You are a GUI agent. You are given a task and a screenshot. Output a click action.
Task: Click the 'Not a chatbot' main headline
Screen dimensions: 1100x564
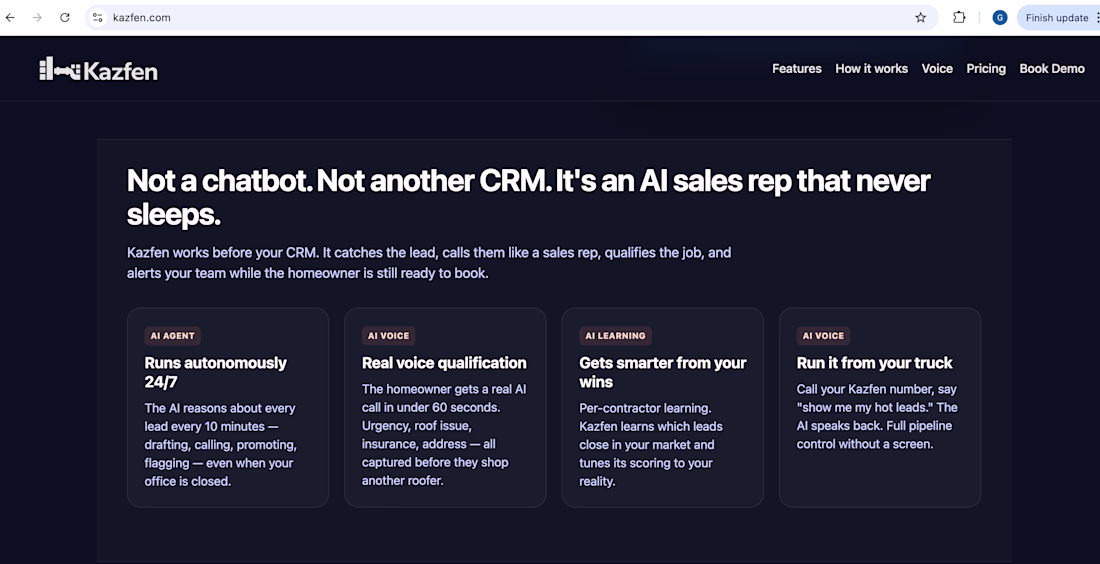click(x=528, y=197)
